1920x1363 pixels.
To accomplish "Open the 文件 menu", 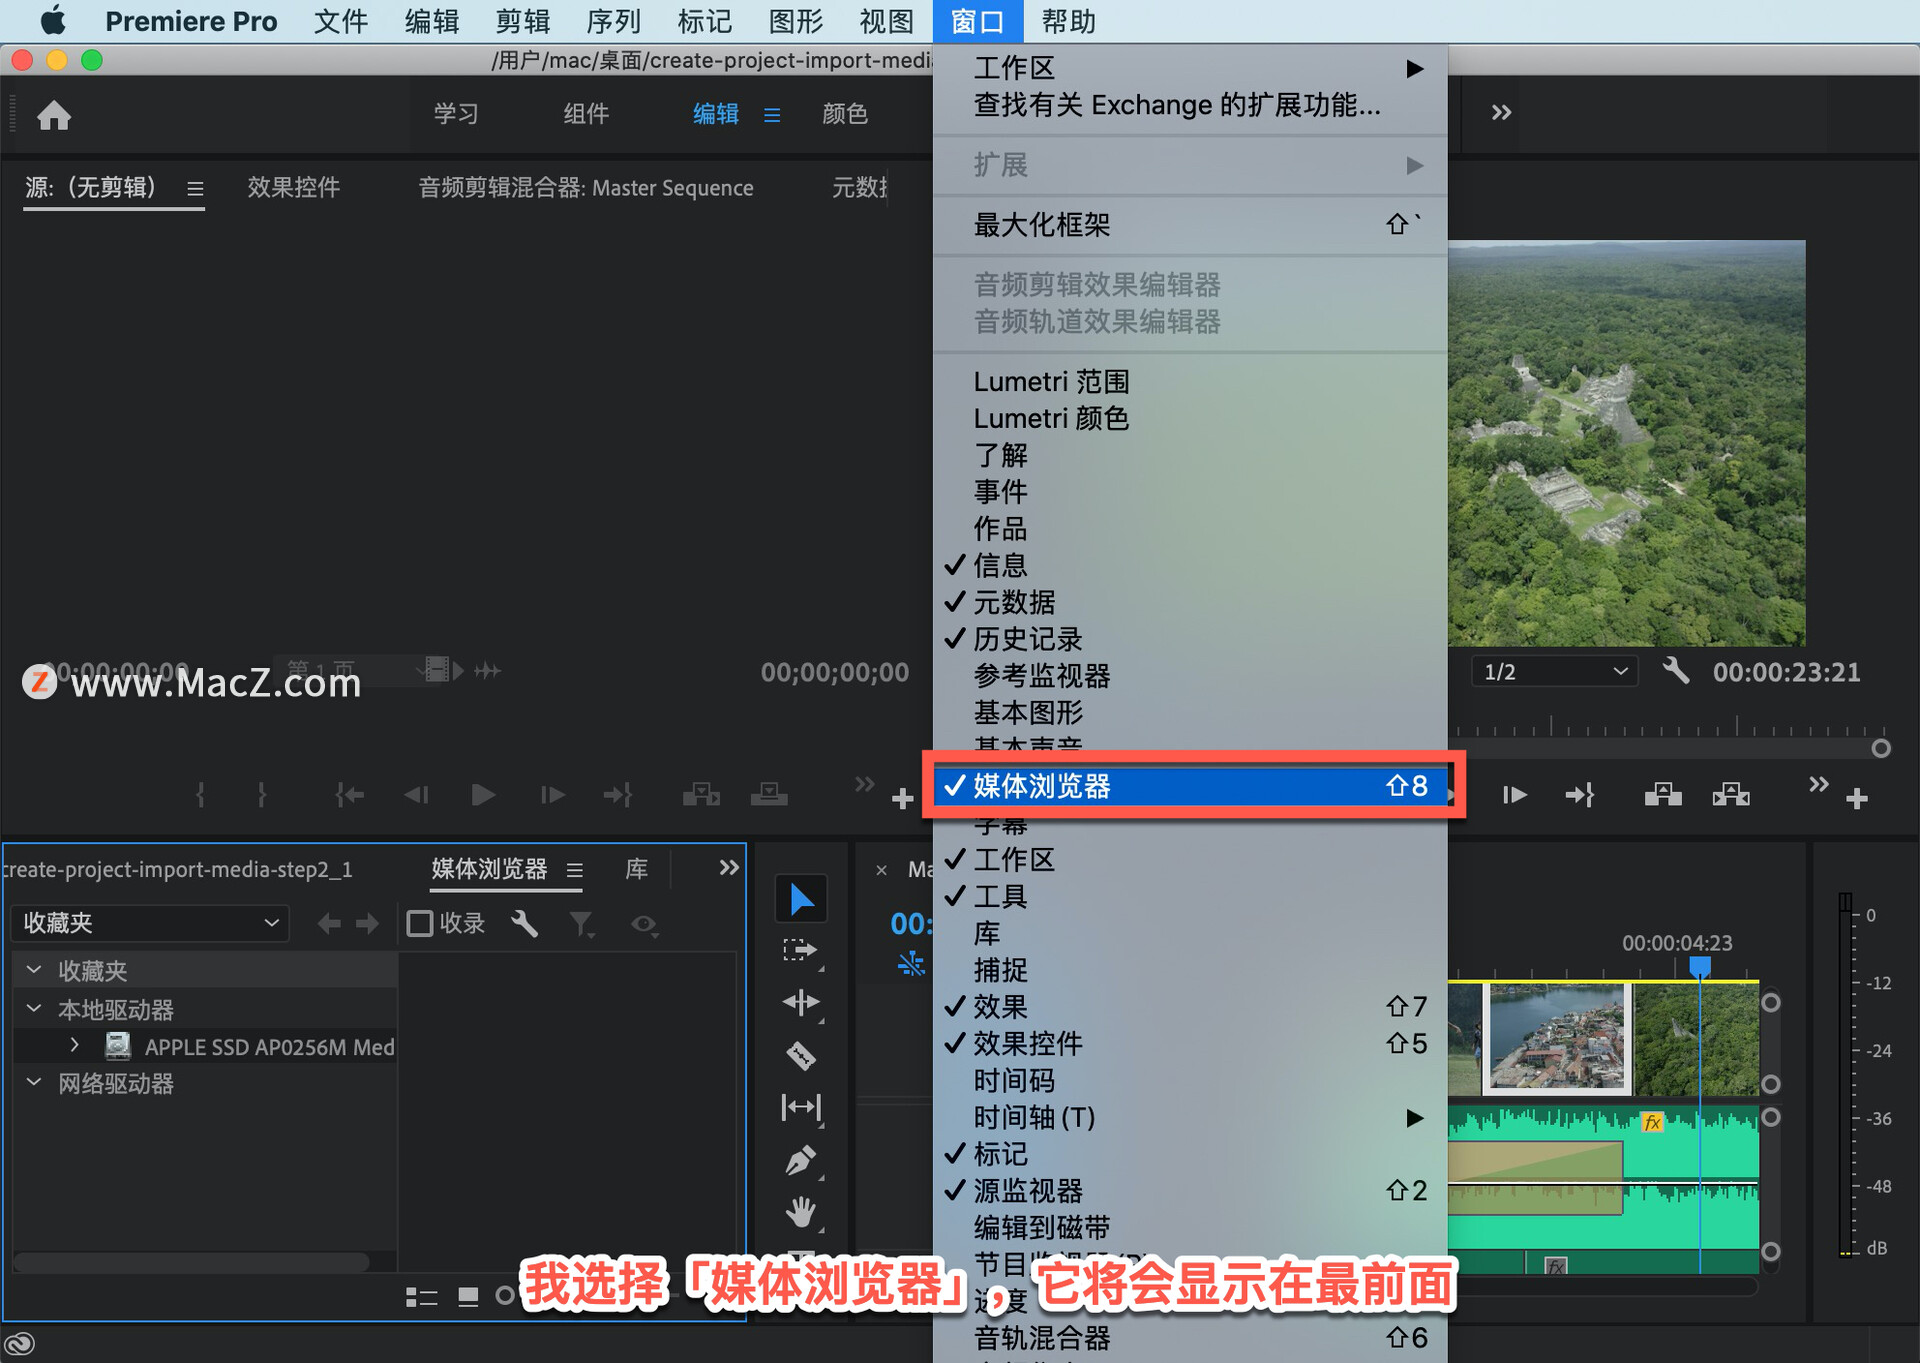I will [341, 21].
